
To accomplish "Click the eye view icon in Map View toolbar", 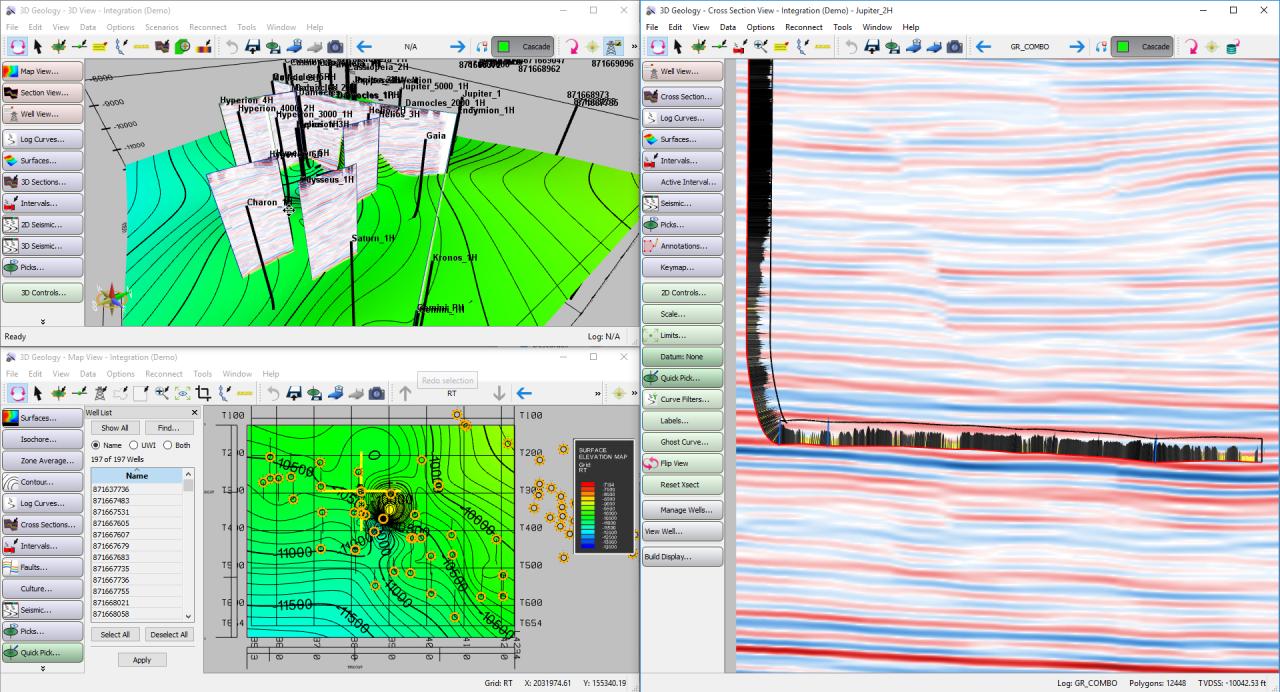I will 182,394.
